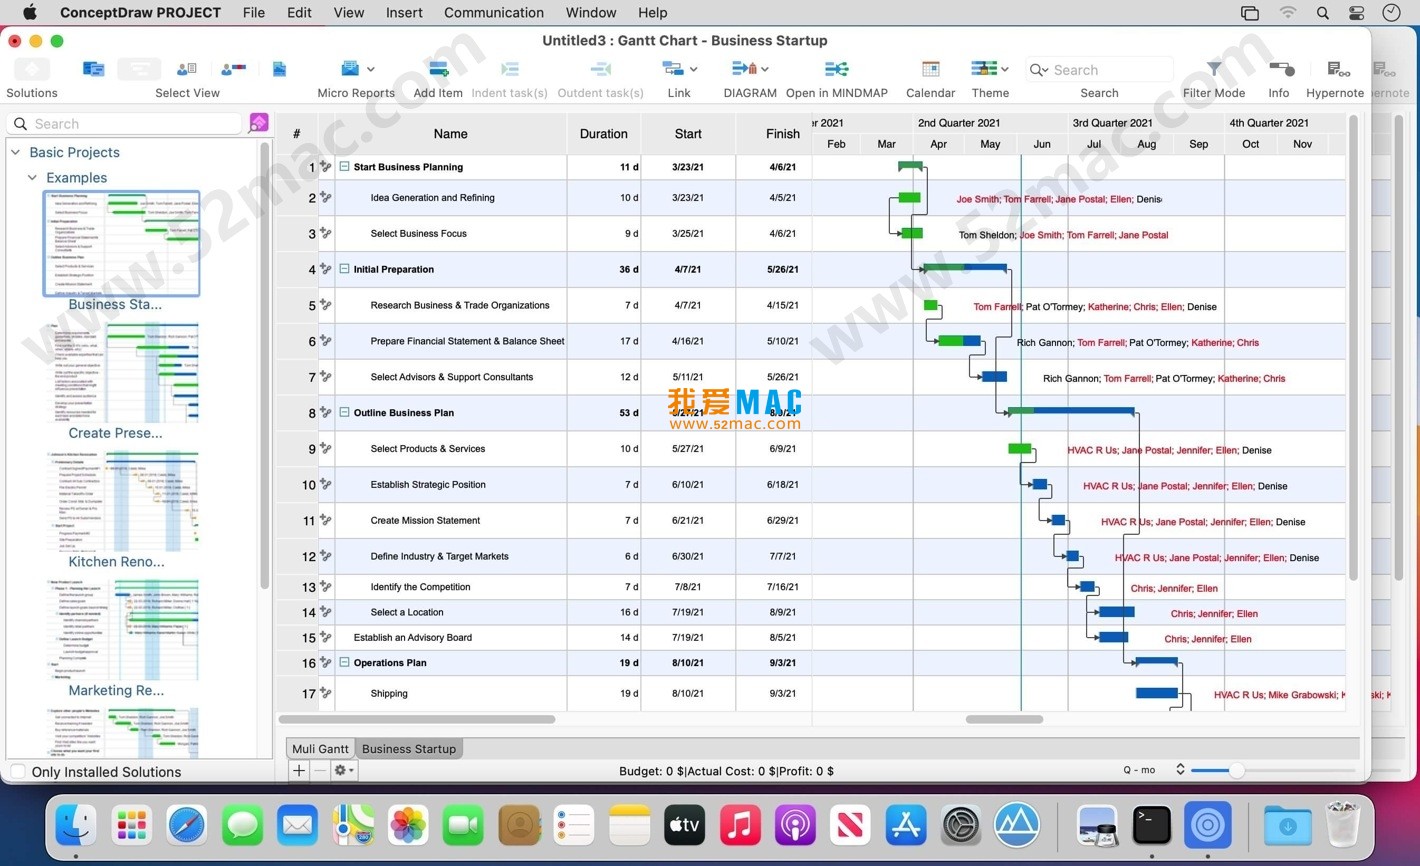
Task: Select the dashboard report view icon
Action: pyautogui.click(x=279, y=69)
